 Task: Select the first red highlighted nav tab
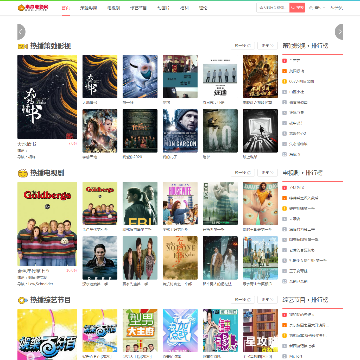point(66,8)
